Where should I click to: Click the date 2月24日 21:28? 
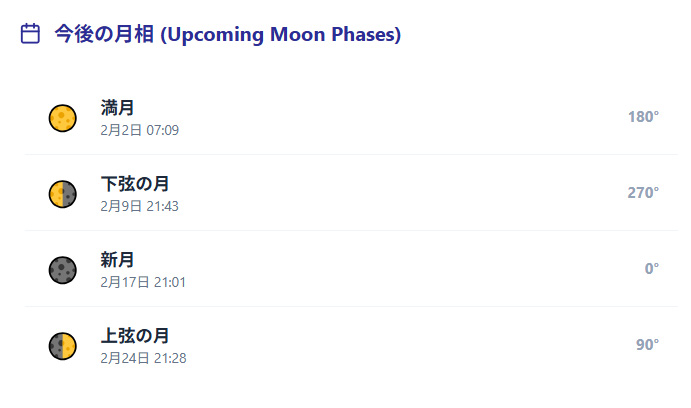coord(143,358)
